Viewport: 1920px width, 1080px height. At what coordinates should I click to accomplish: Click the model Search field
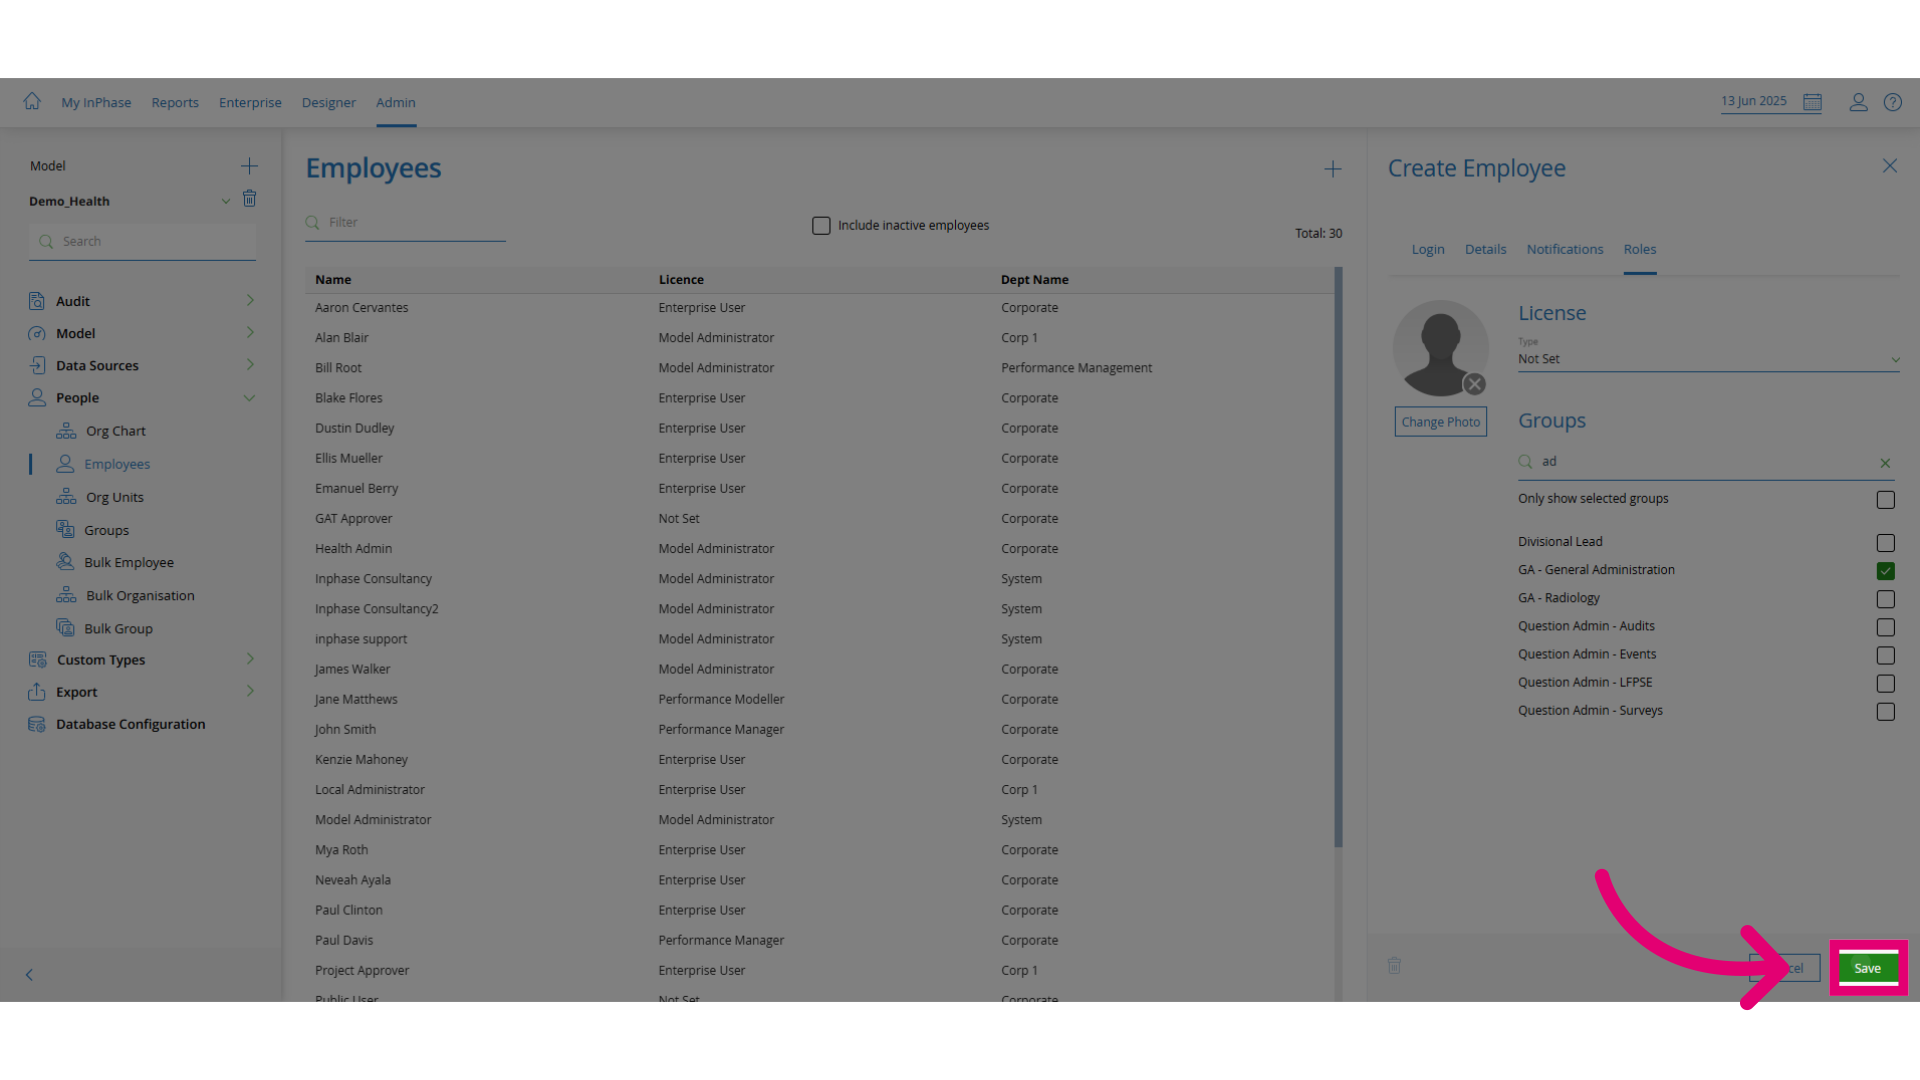(x=142, y=241)
